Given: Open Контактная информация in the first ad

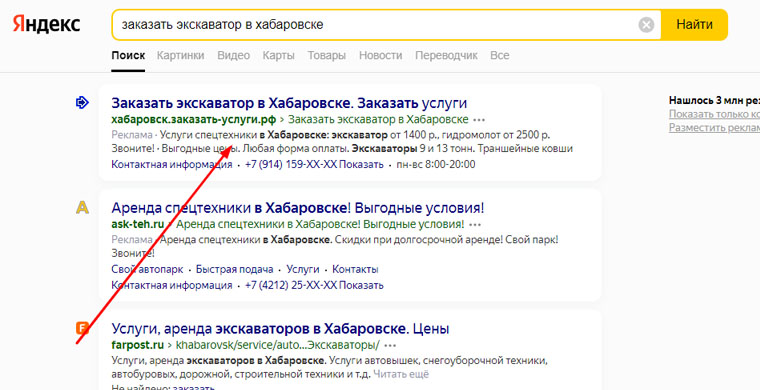Looking at the screenshot, I should tap(172, 165).
